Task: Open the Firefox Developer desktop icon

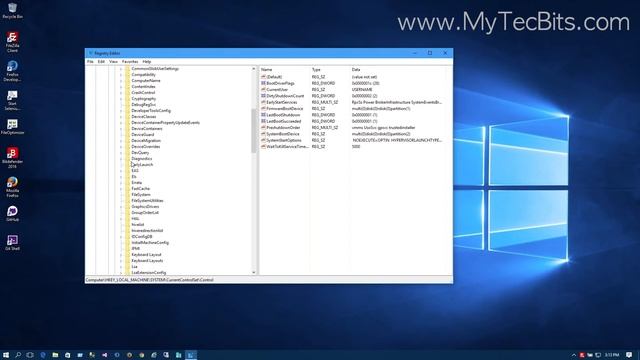Action: [x=12, y=71]
